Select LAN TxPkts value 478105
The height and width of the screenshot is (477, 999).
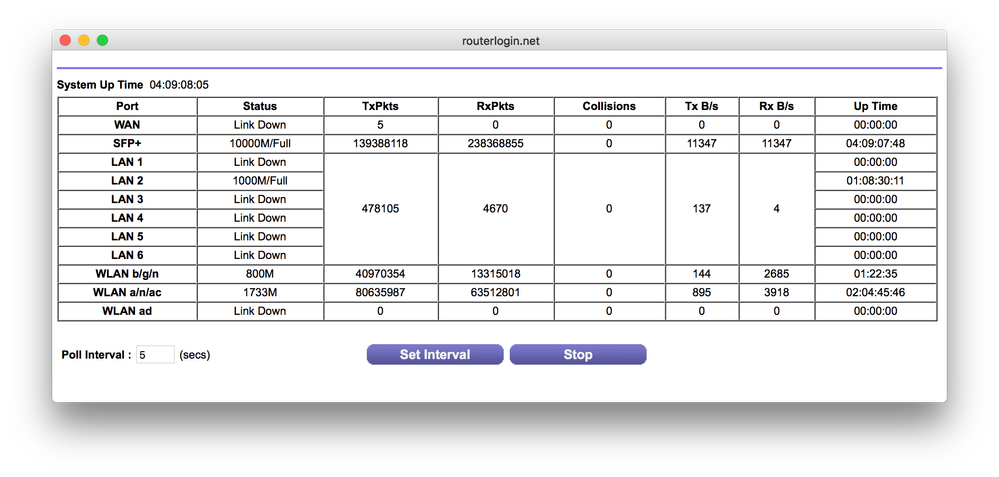coord(380,209)
